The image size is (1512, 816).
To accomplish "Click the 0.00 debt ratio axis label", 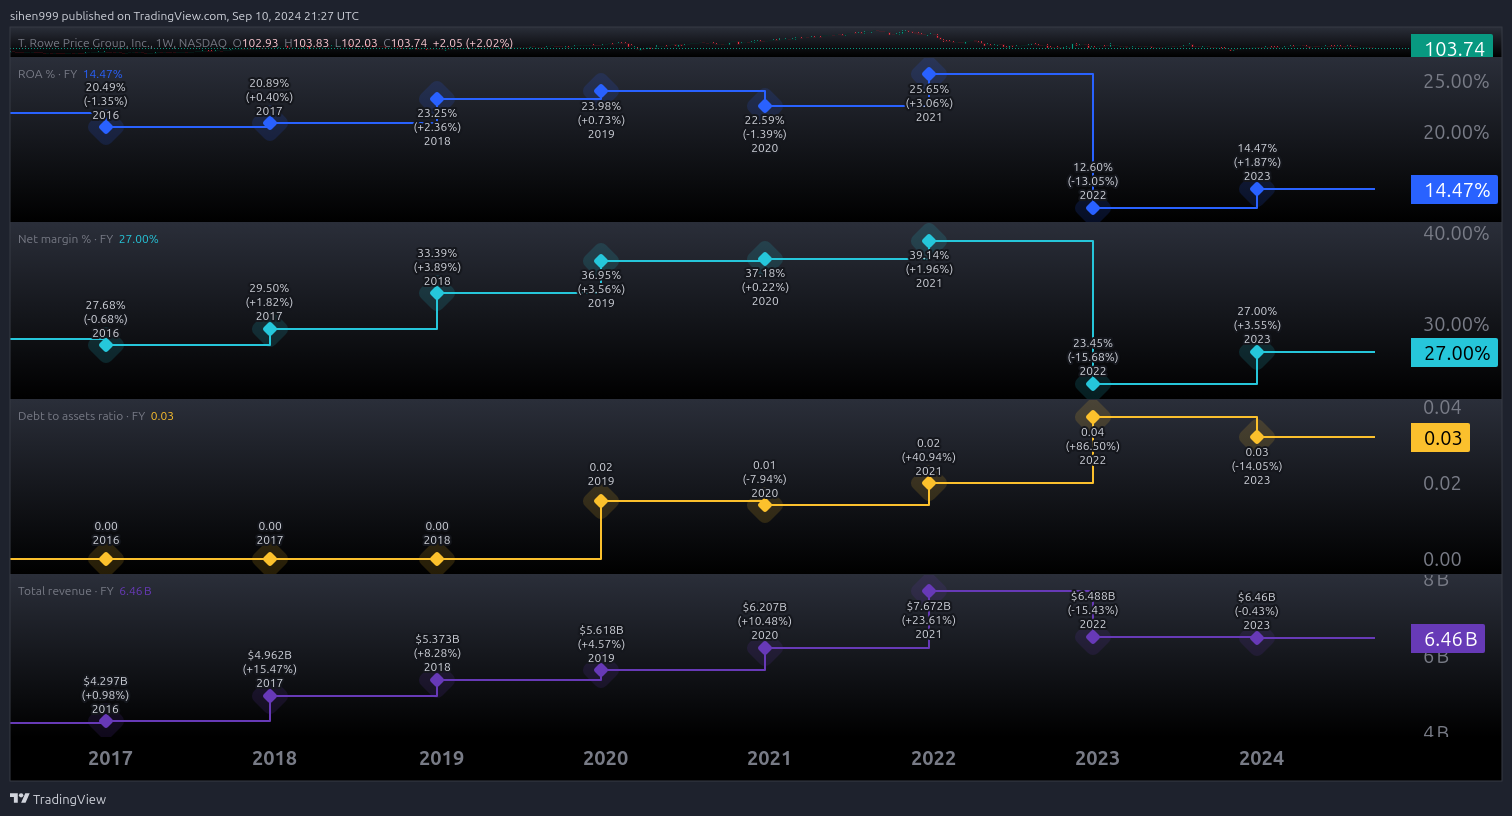I will pos(1442,559).
